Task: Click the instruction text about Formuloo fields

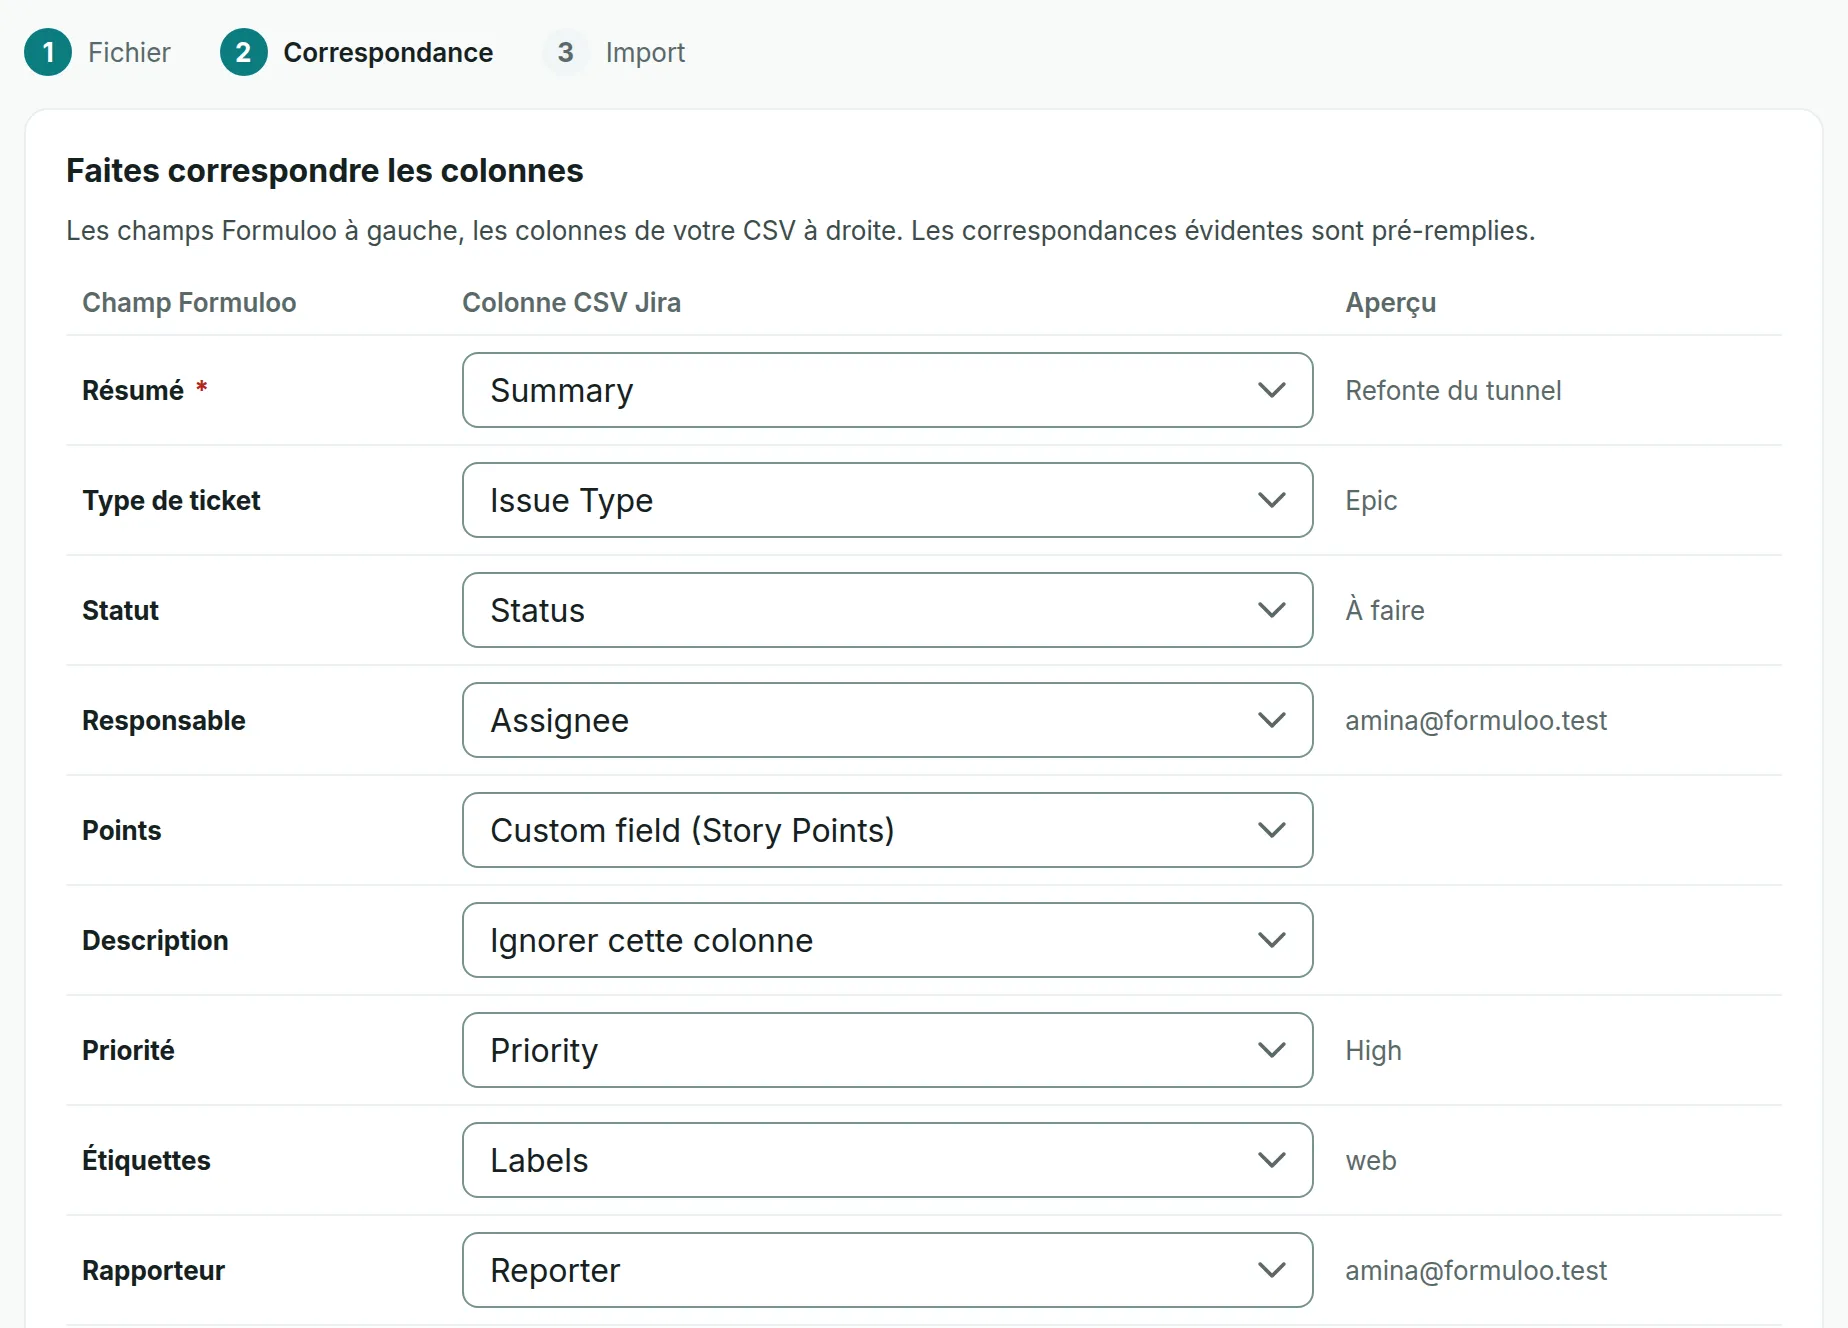Action: [800, 230]
